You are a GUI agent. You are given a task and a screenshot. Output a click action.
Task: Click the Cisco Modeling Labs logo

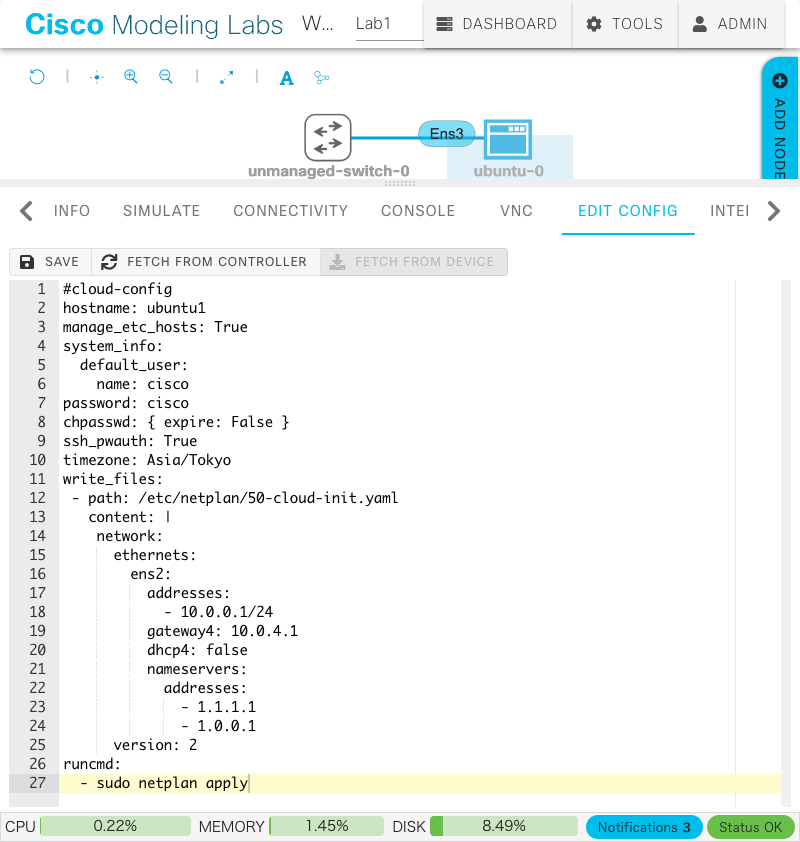[x=154, y=25]
